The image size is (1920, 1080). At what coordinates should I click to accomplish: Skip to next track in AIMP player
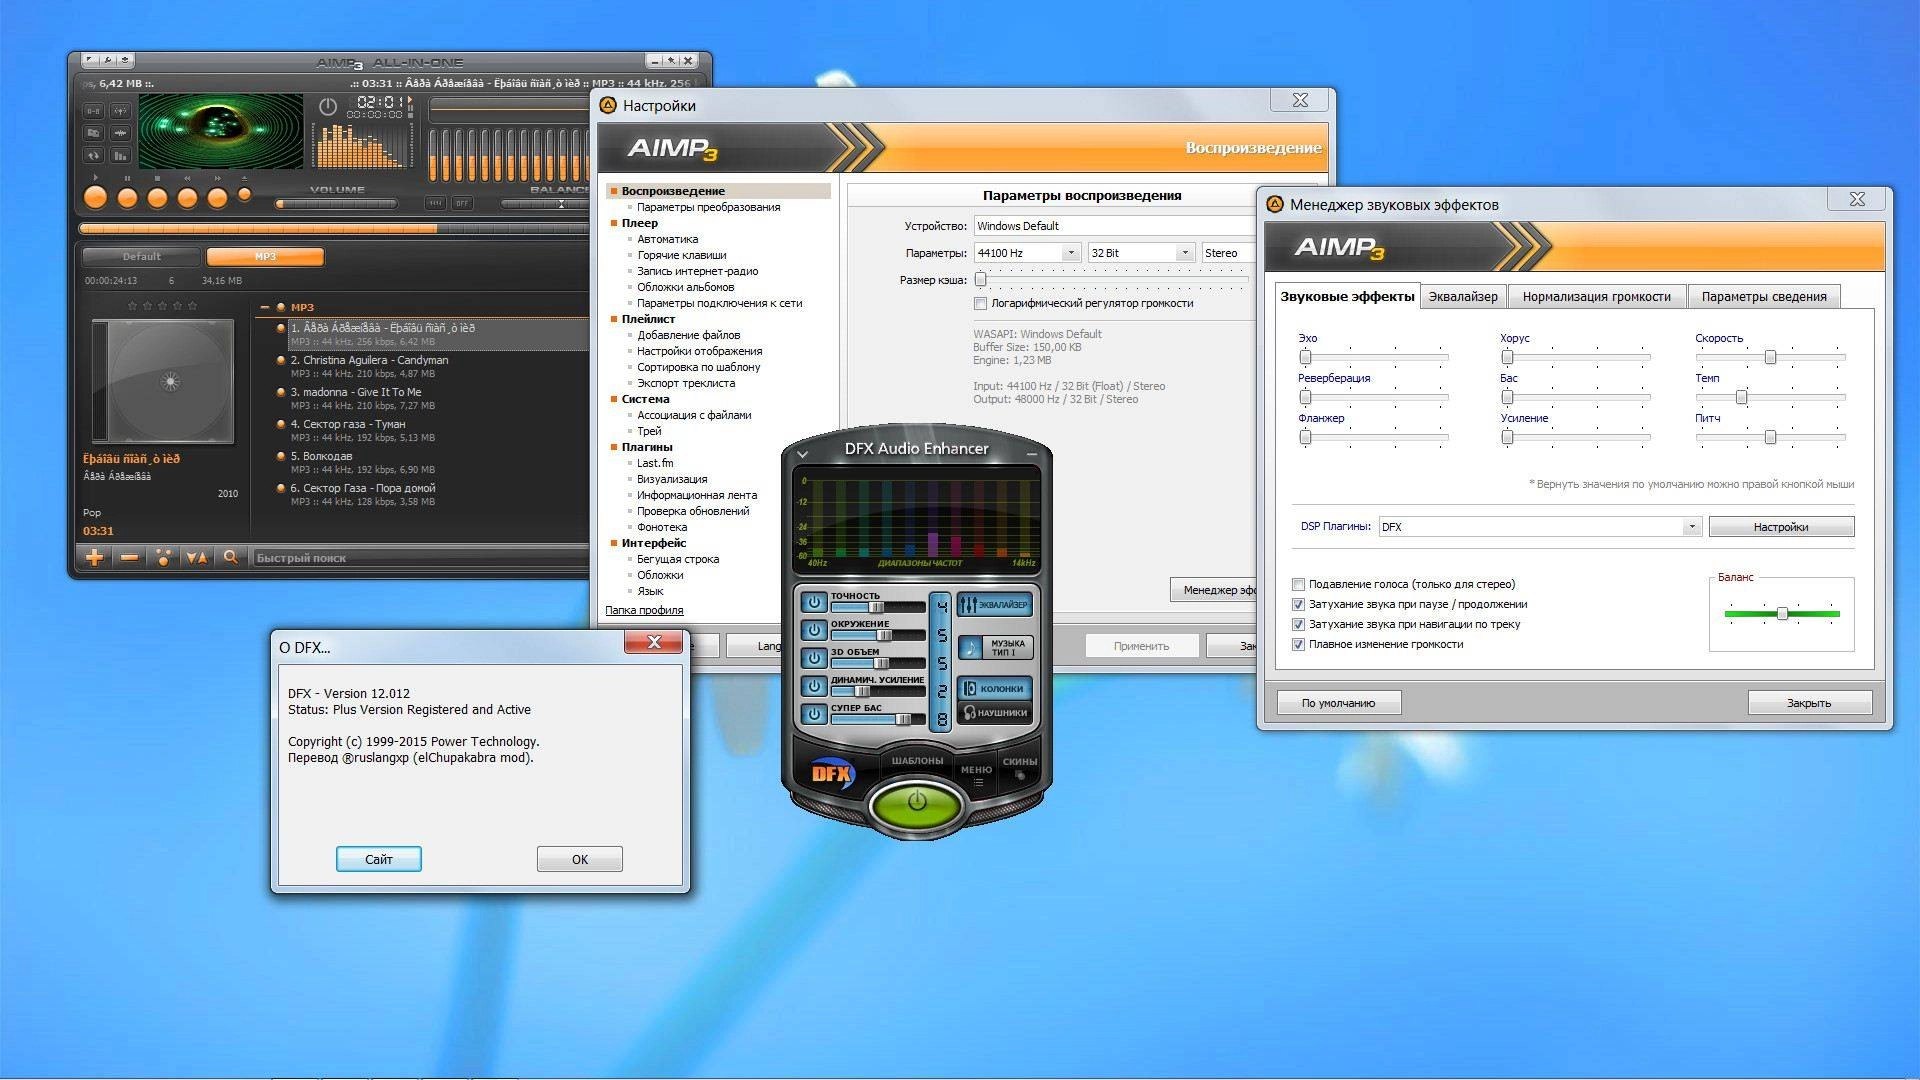(217, 198)
